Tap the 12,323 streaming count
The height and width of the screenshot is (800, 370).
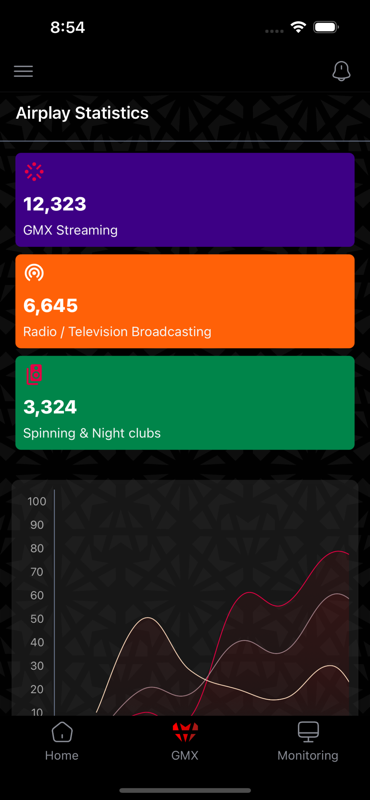(55, 204)
